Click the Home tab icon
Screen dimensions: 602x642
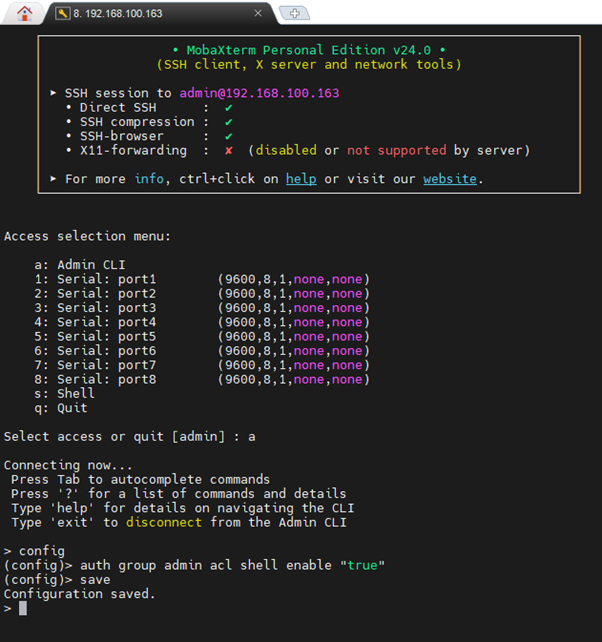[24, 13]
